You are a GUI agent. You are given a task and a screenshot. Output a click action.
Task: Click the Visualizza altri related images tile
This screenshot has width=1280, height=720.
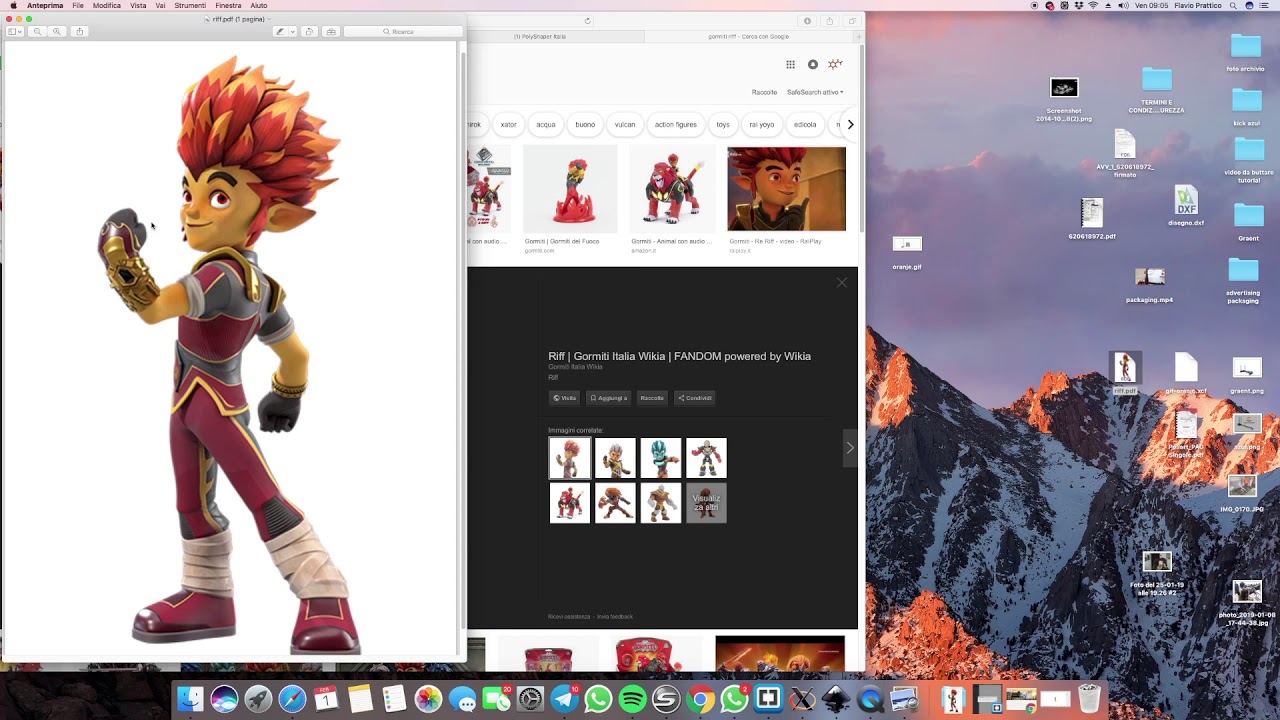[x=706, y=503]
